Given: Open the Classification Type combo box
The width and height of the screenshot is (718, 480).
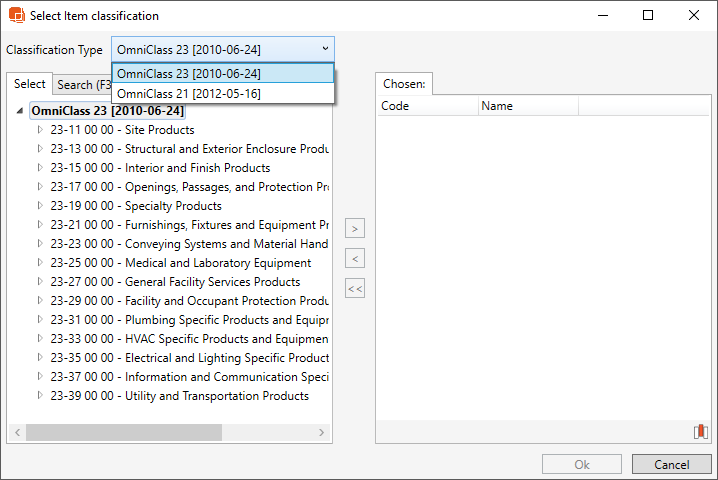Looking at the screenshot, I should (x=223, y=49).
